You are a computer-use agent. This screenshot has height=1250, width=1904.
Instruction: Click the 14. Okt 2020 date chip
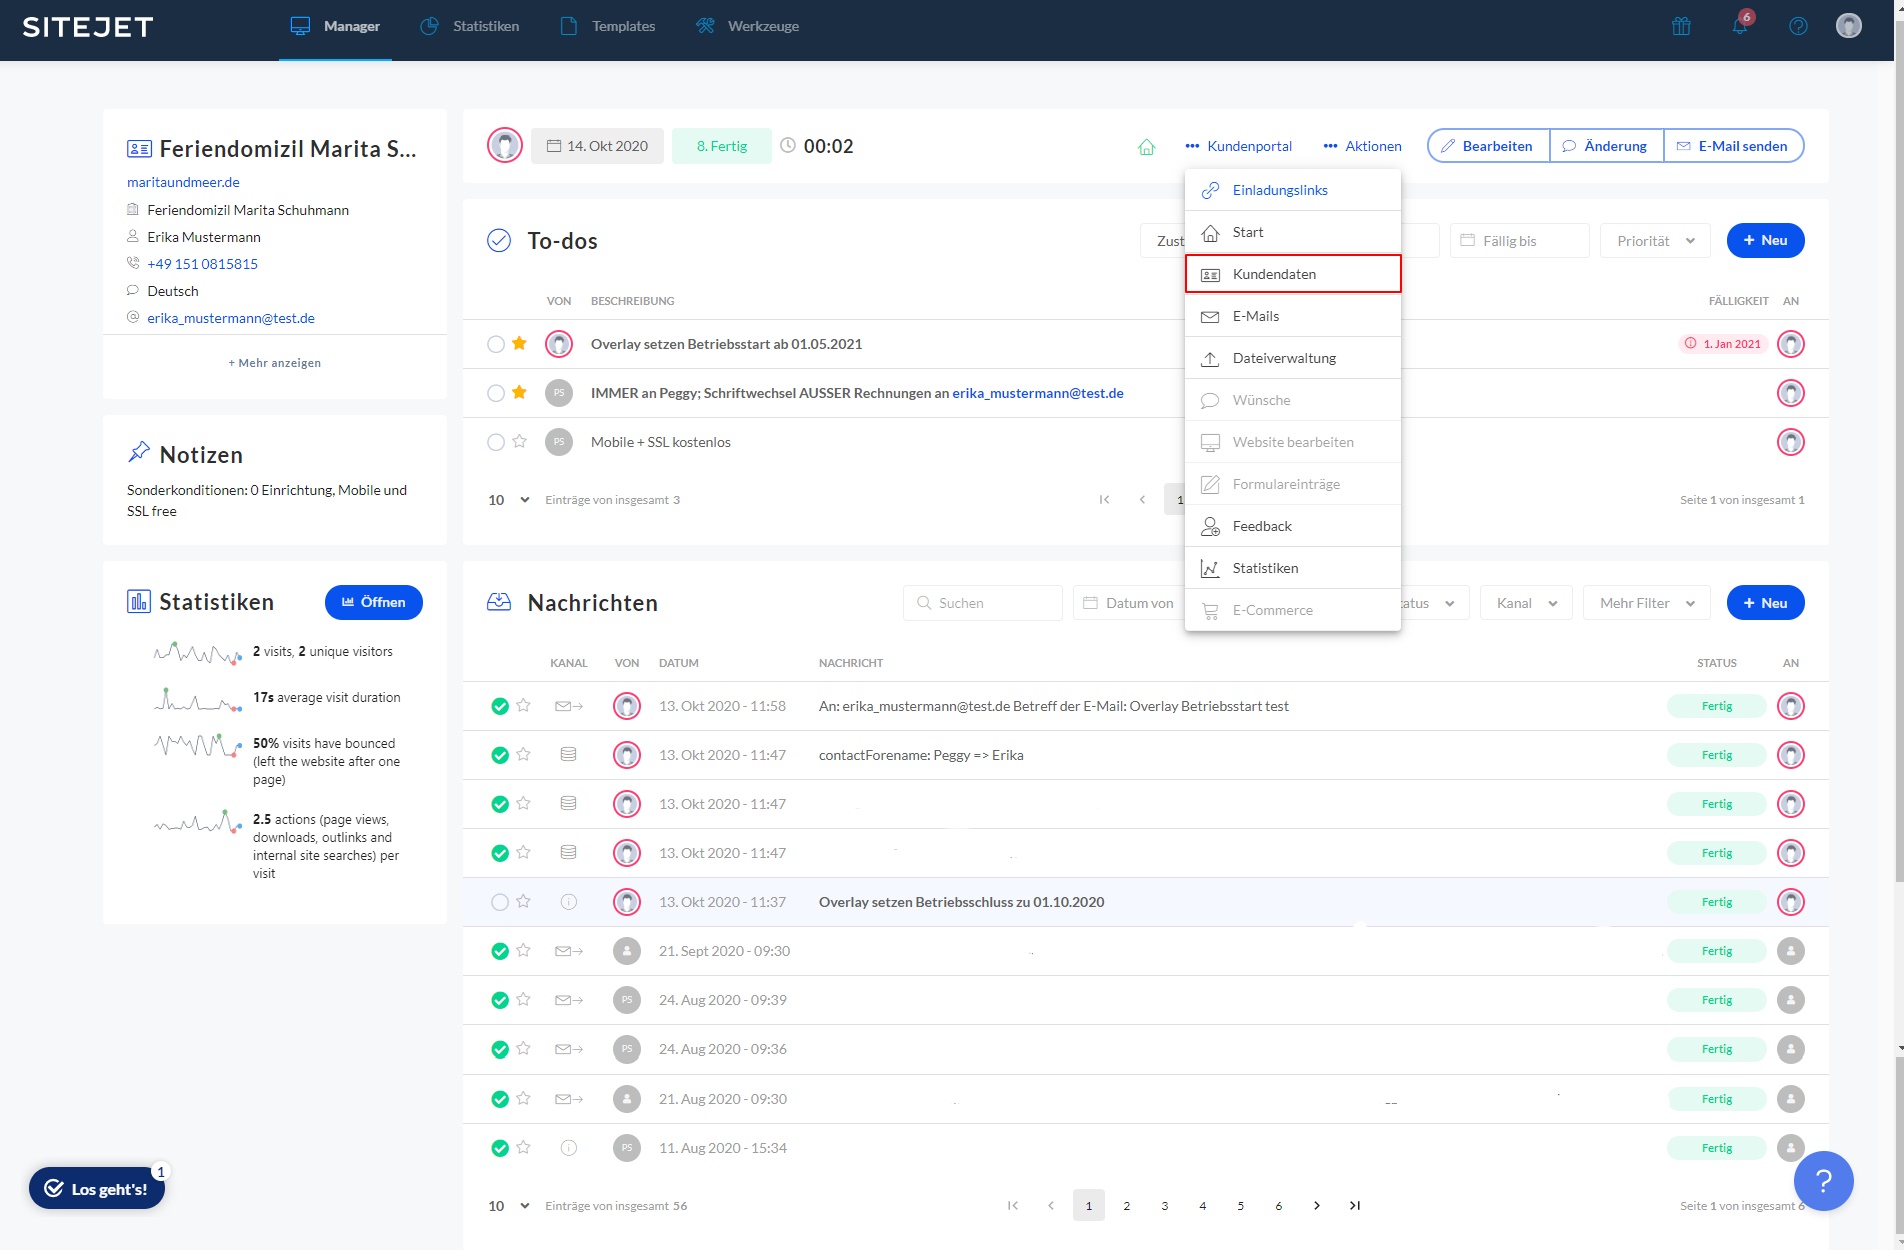(x=597, y=146)
